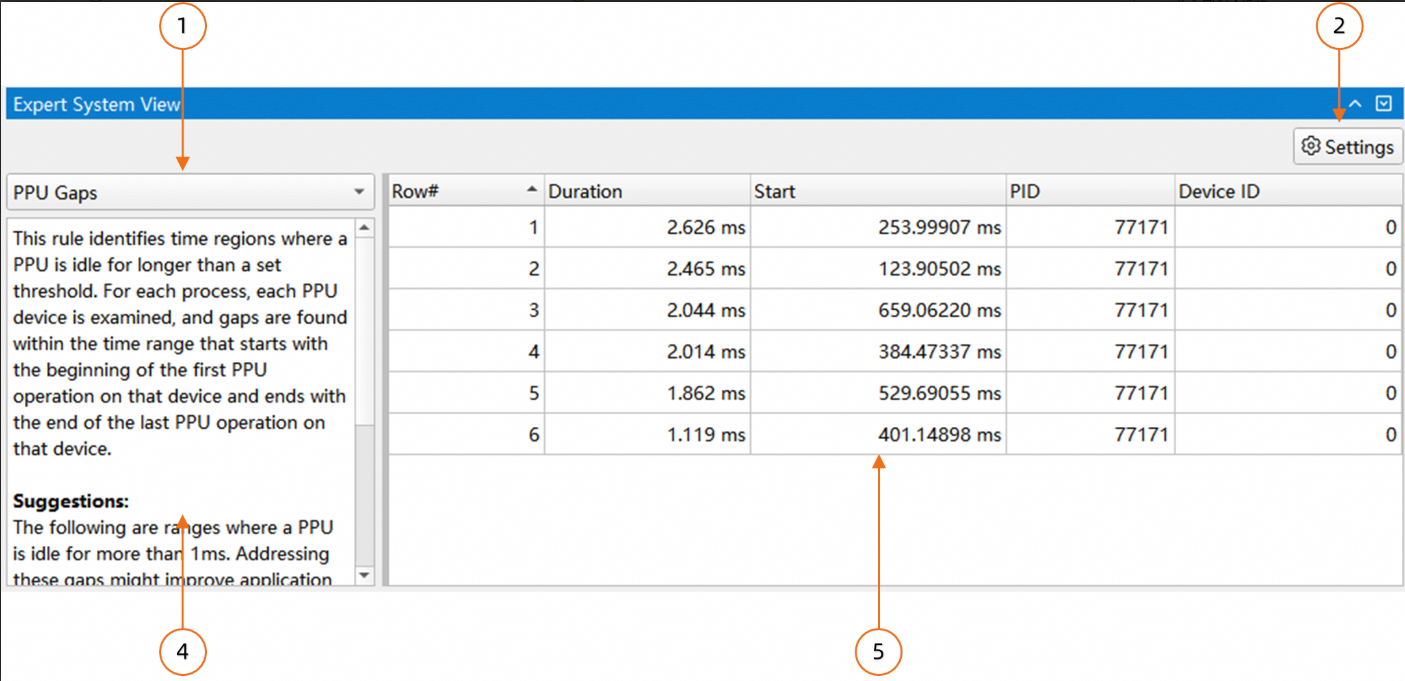Click the Device ID column header

click(1286, 191)
